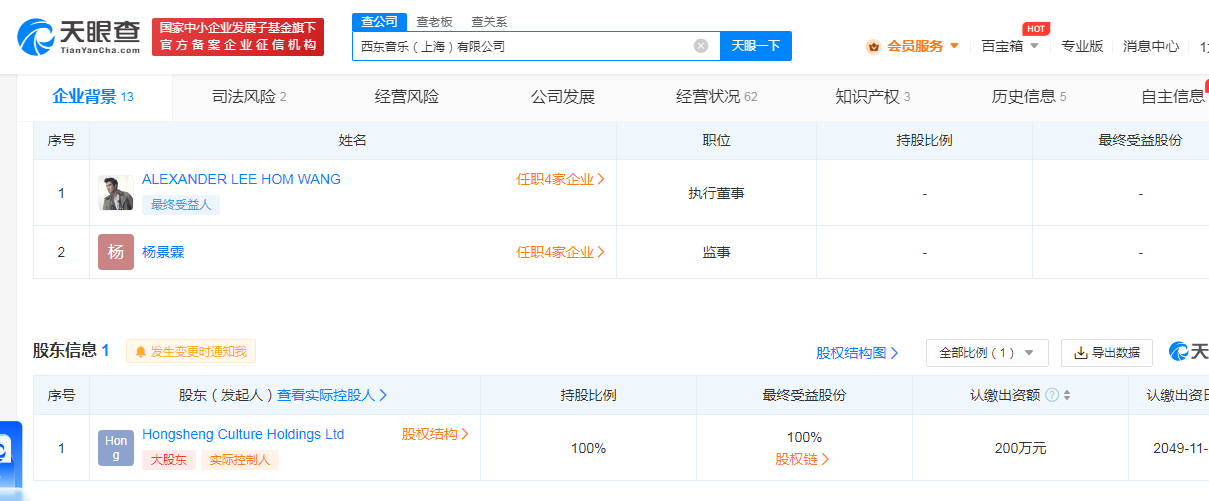
Task: Click the 发生变更时通知我 button
Action: (x=191, y=352)
